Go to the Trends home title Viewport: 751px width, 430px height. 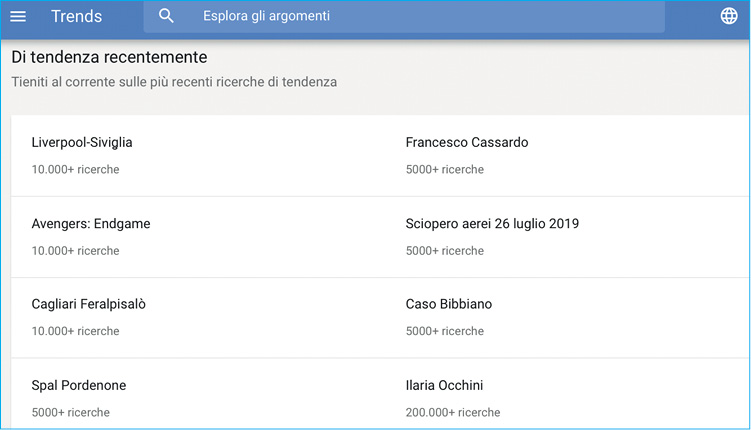click(x=77, y=16)
